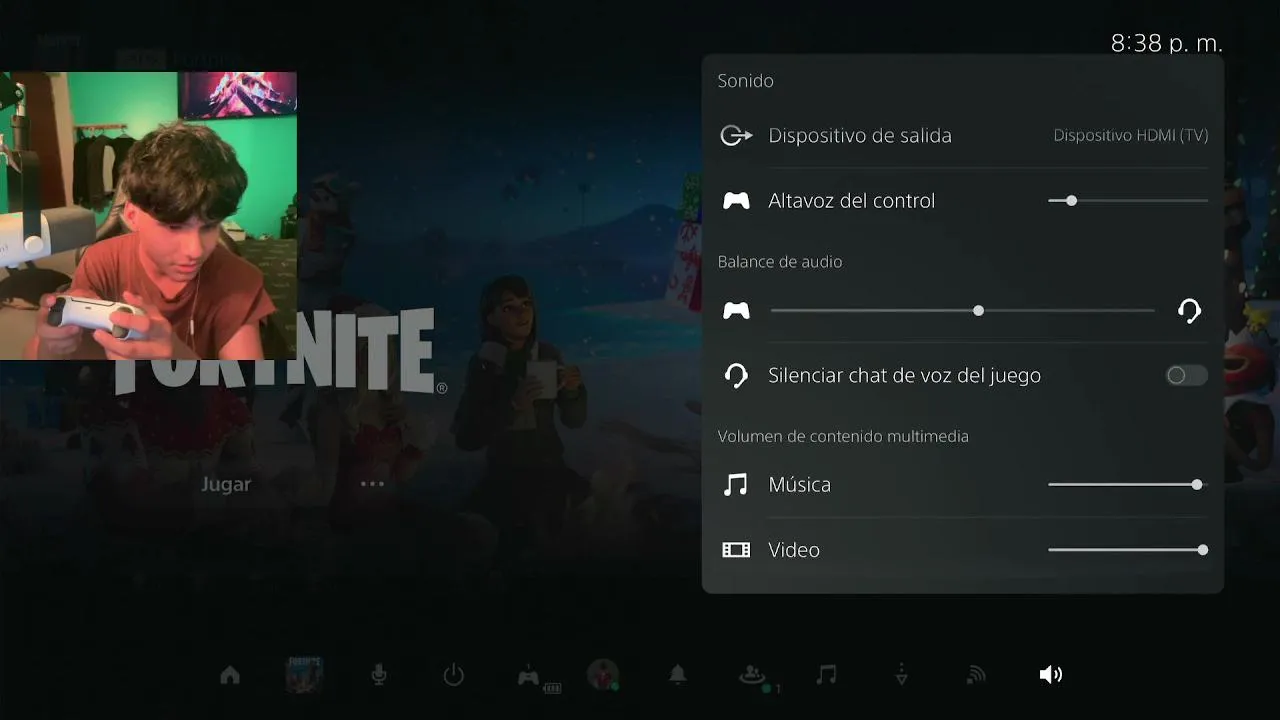Select Silenciar chat de voz del juego label
This screenshot has width=1280, height=720.
(905, 376)
